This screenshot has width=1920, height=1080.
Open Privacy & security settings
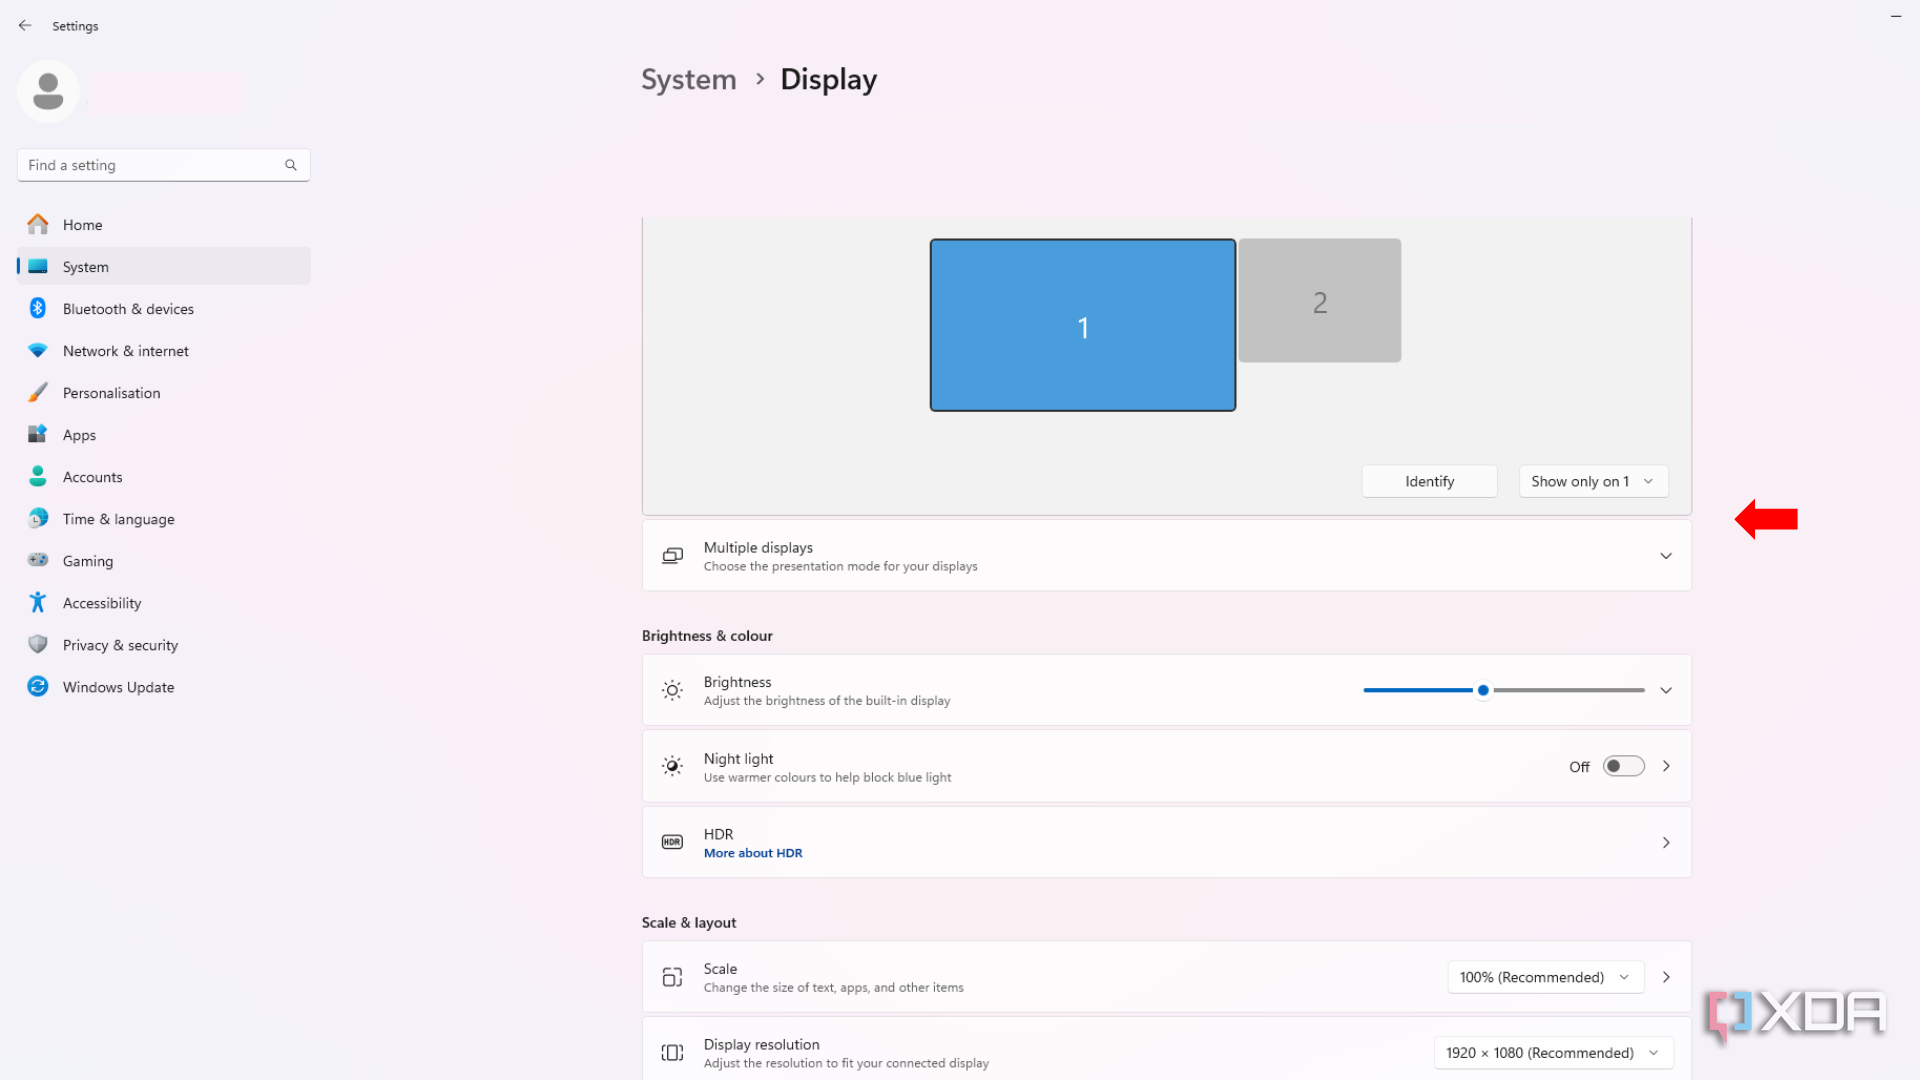point(120,645)
